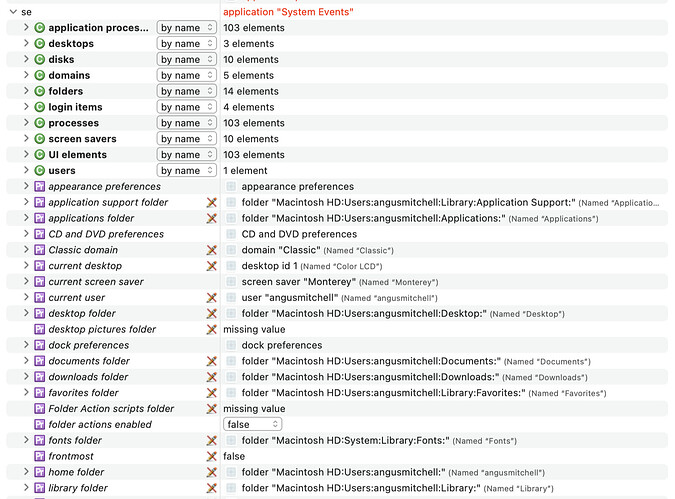Open 'by name' popup for disks
Screen dimensions: 675x499
[x=186, y=59]
